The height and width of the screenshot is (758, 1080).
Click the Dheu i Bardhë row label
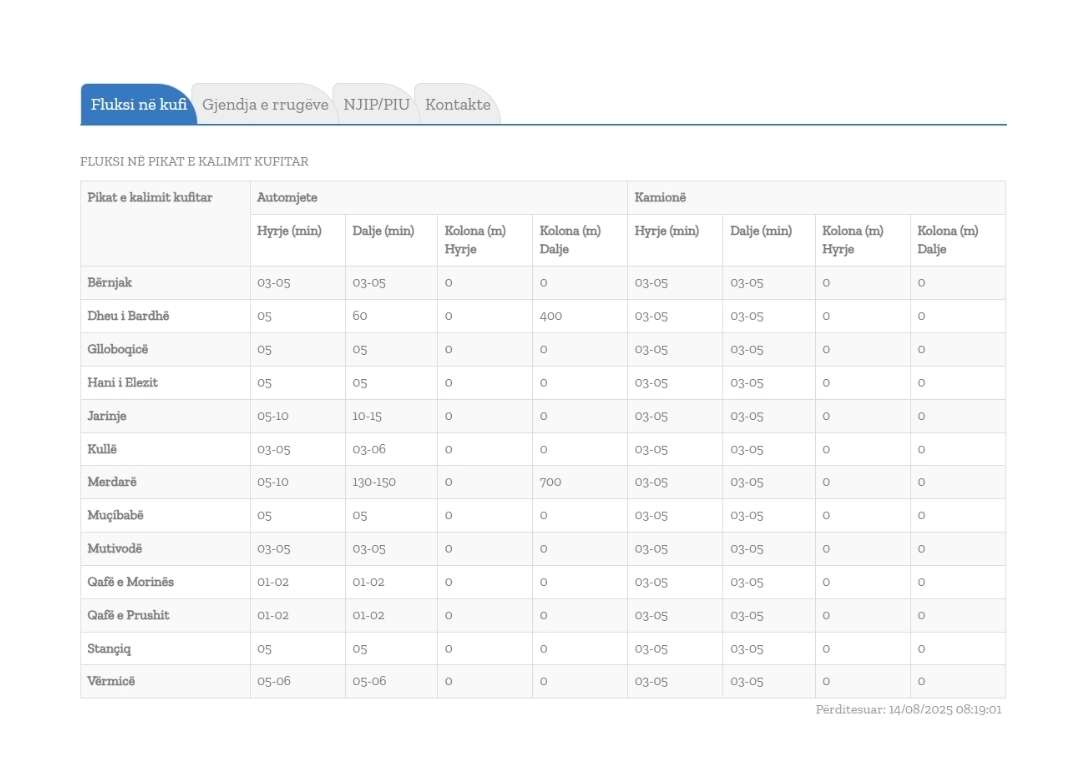tap(128, 316)
